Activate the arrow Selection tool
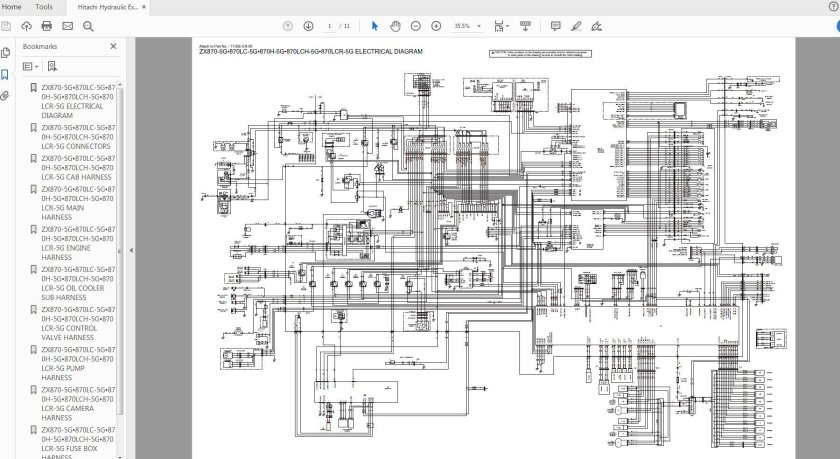The width and height of the screenshot is (840, 459). pyautogui.click(x=373, y=25)
